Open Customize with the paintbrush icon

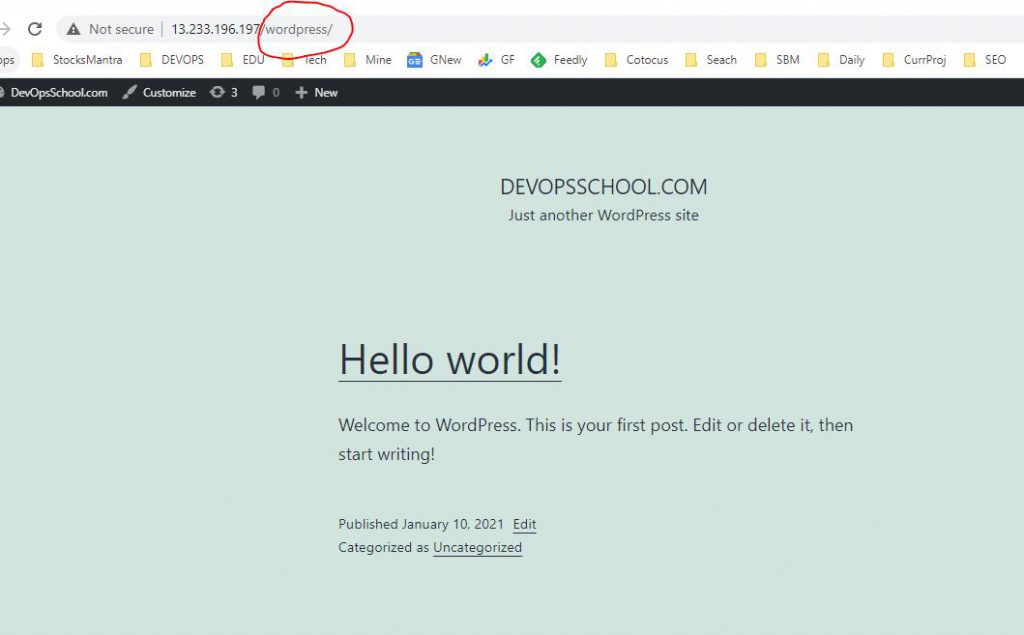[130, 92]
